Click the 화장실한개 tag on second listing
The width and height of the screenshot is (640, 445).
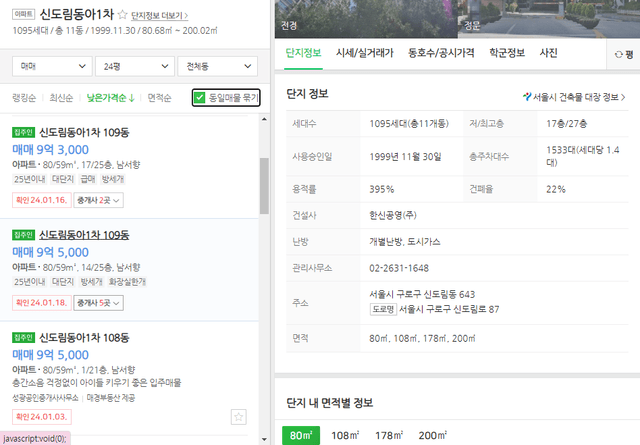(127, 282)
